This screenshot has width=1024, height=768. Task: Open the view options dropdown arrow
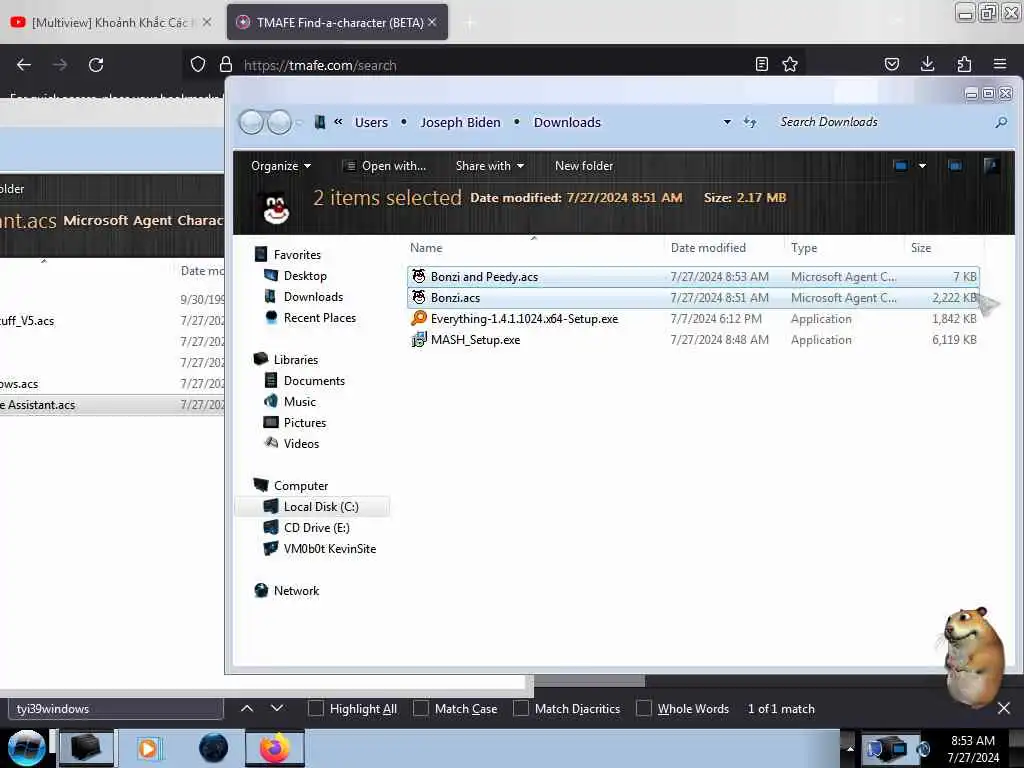[922, 166]
